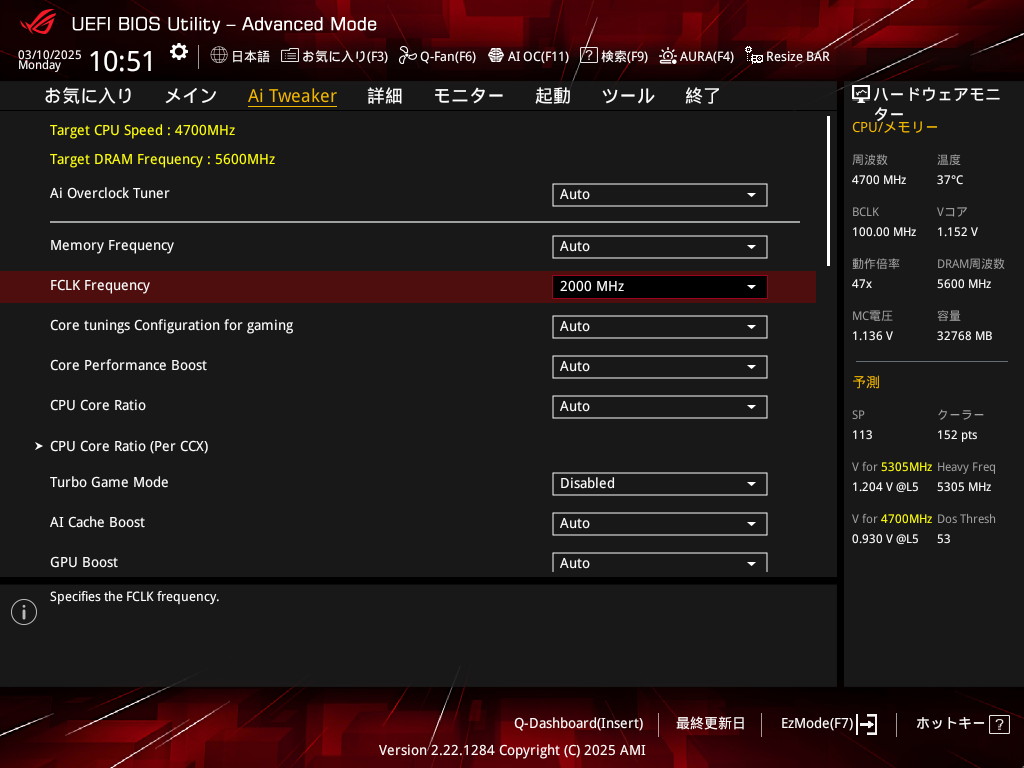The width and height of the screenshot is (1024, 768).
Task: Click the 予測 section heading
Action: [866, 382]
